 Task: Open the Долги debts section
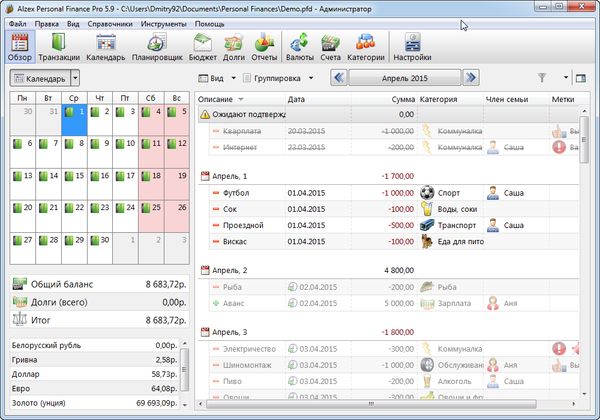pyautogui.click(x=233, y=47)
